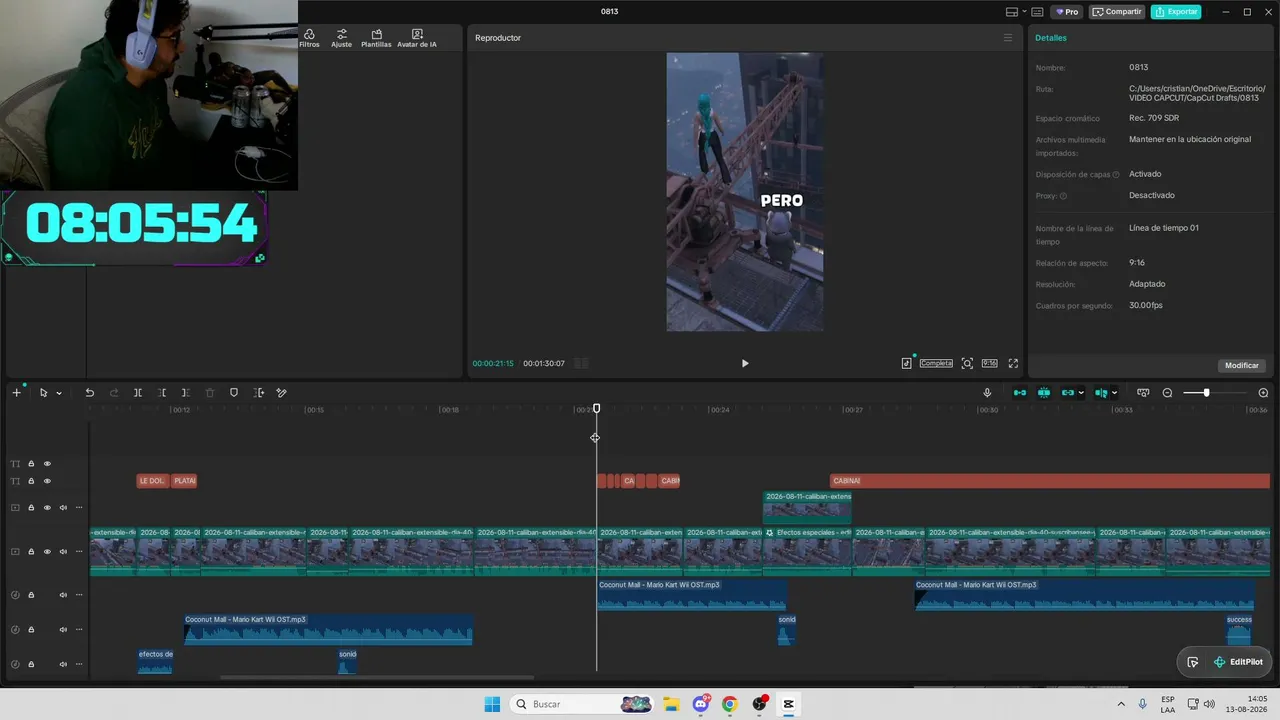Click the timeline horizontal scrollbar

tap(377, 677)
